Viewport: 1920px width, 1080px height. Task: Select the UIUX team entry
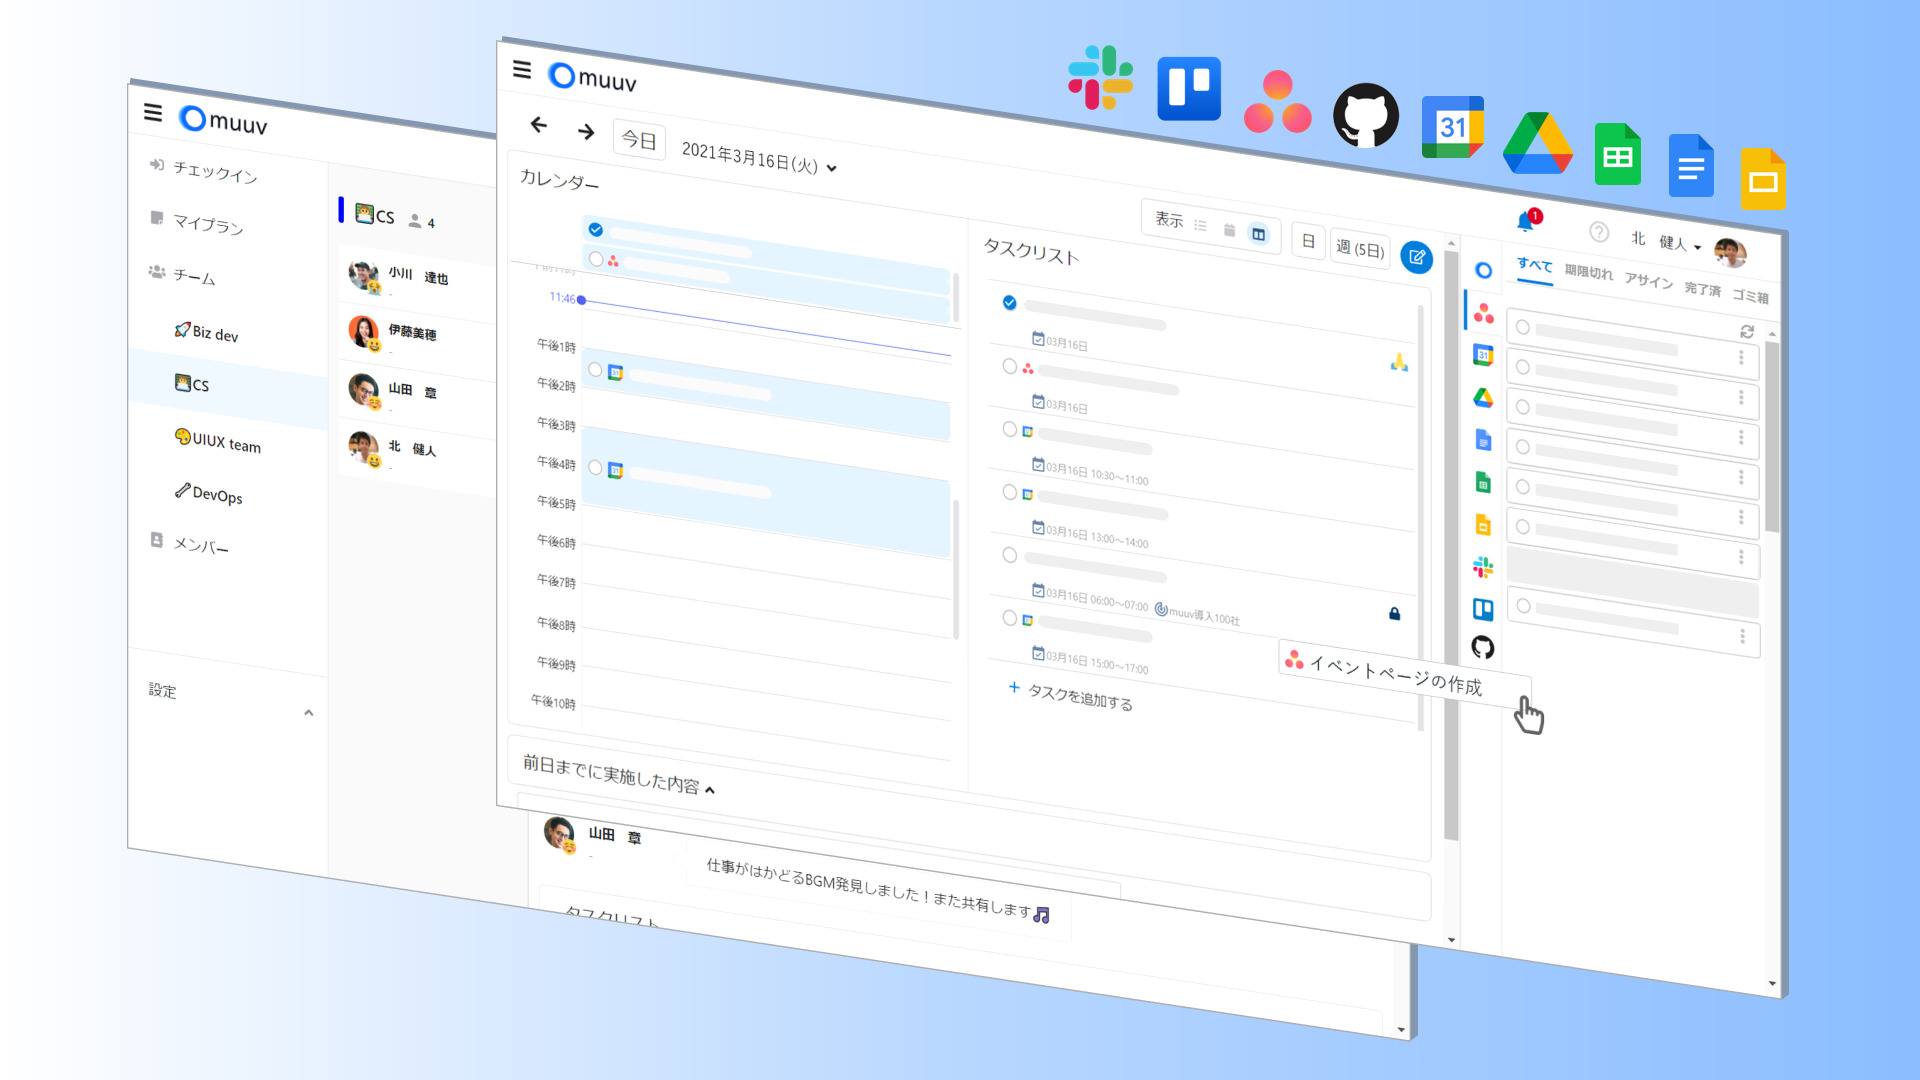(x=218, y=442)
